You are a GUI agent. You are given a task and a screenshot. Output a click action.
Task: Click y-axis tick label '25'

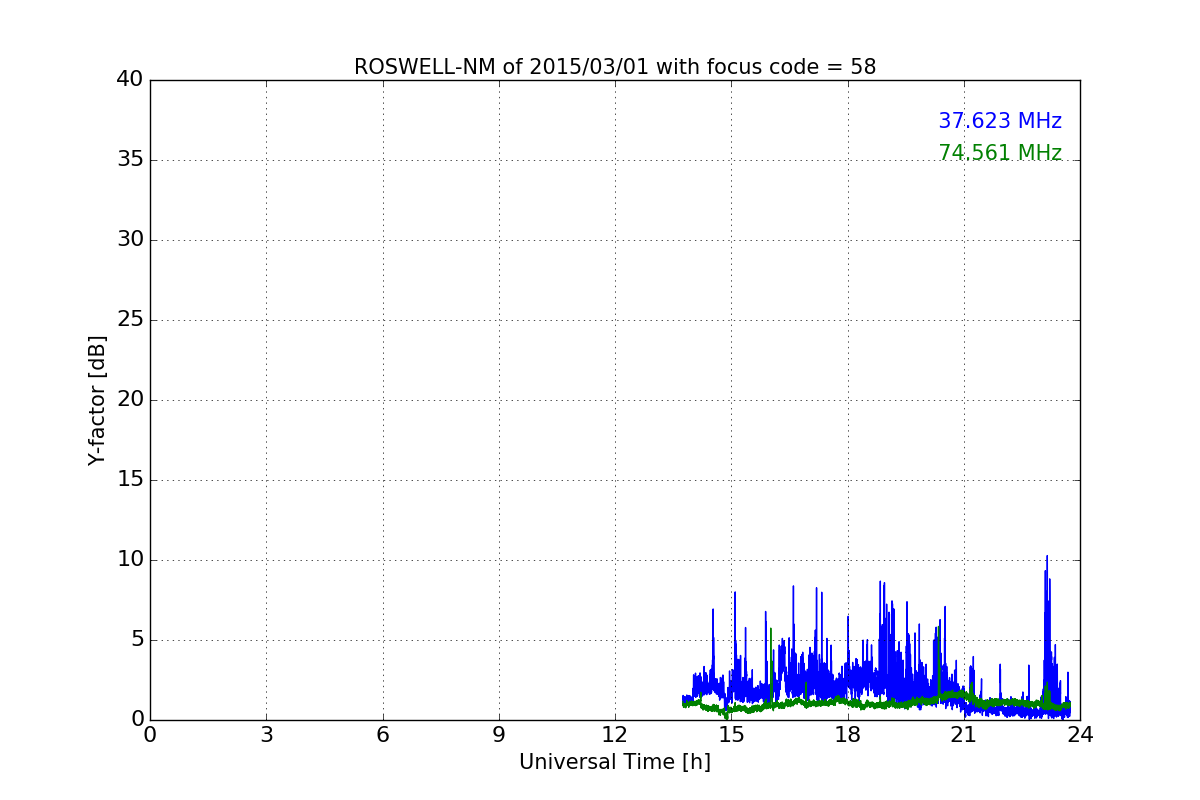130,320
